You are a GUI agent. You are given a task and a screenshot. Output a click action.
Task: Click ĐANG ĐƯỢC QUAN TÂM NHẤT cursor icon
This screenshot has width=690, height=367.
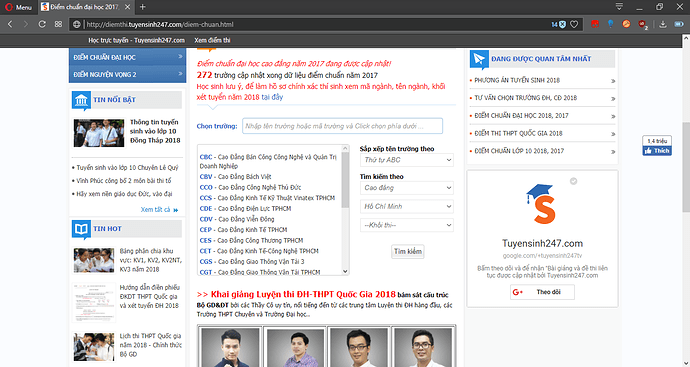(479, 59)
